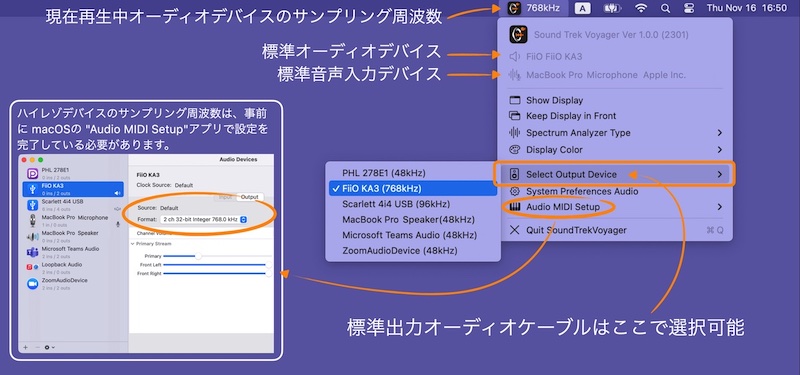The height and width of the screenshot is (375, 800).
Task: Switch to the Output tab in Audio Devices
Action: pyautogui.click(x=249, y=197)
